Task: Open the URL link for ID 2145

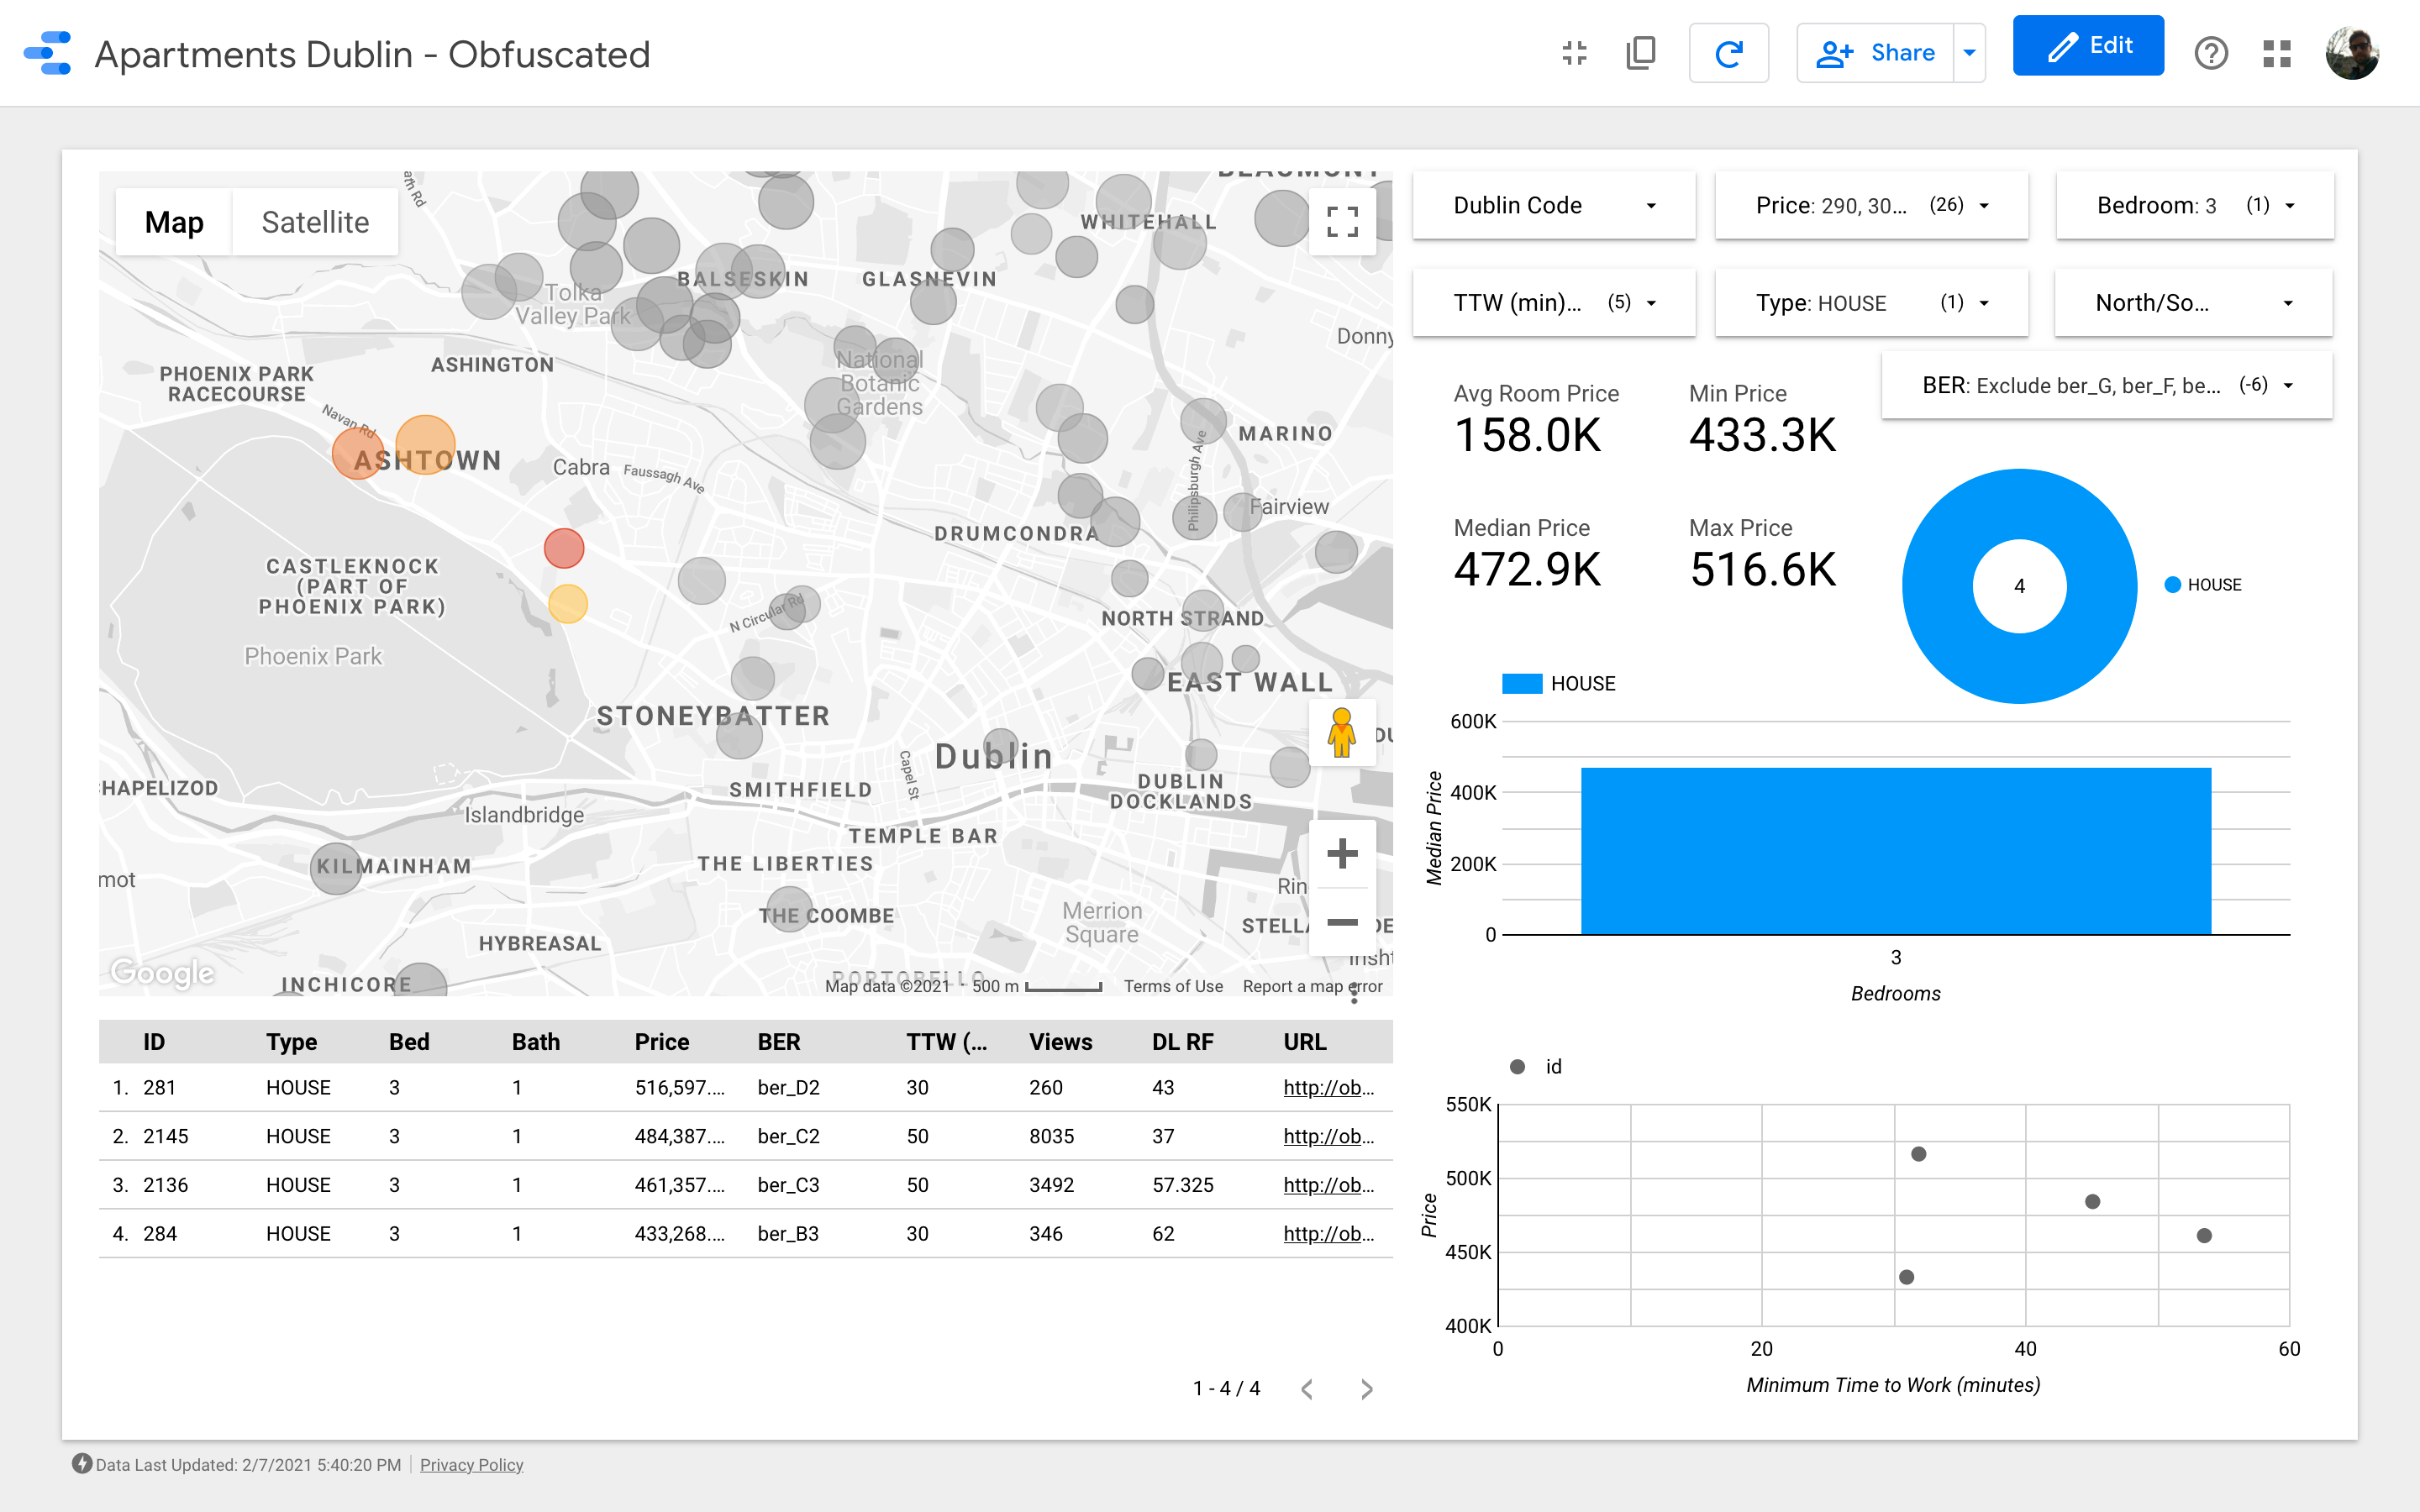Action: tap(1328, 1137)
